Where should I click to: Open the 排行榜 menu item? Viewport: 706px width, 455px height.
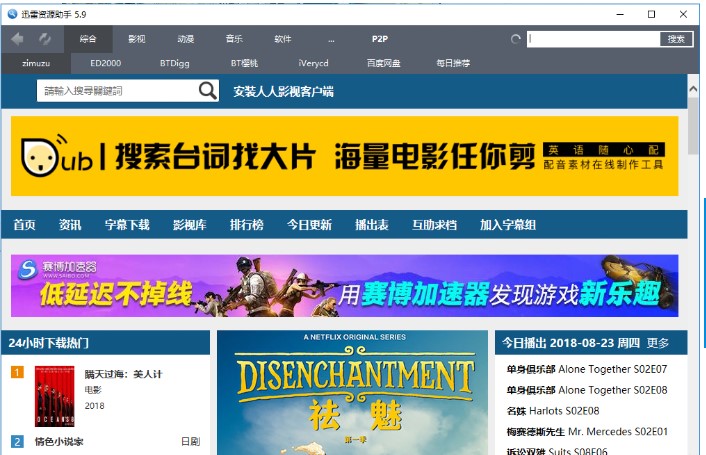click(247, 225)
